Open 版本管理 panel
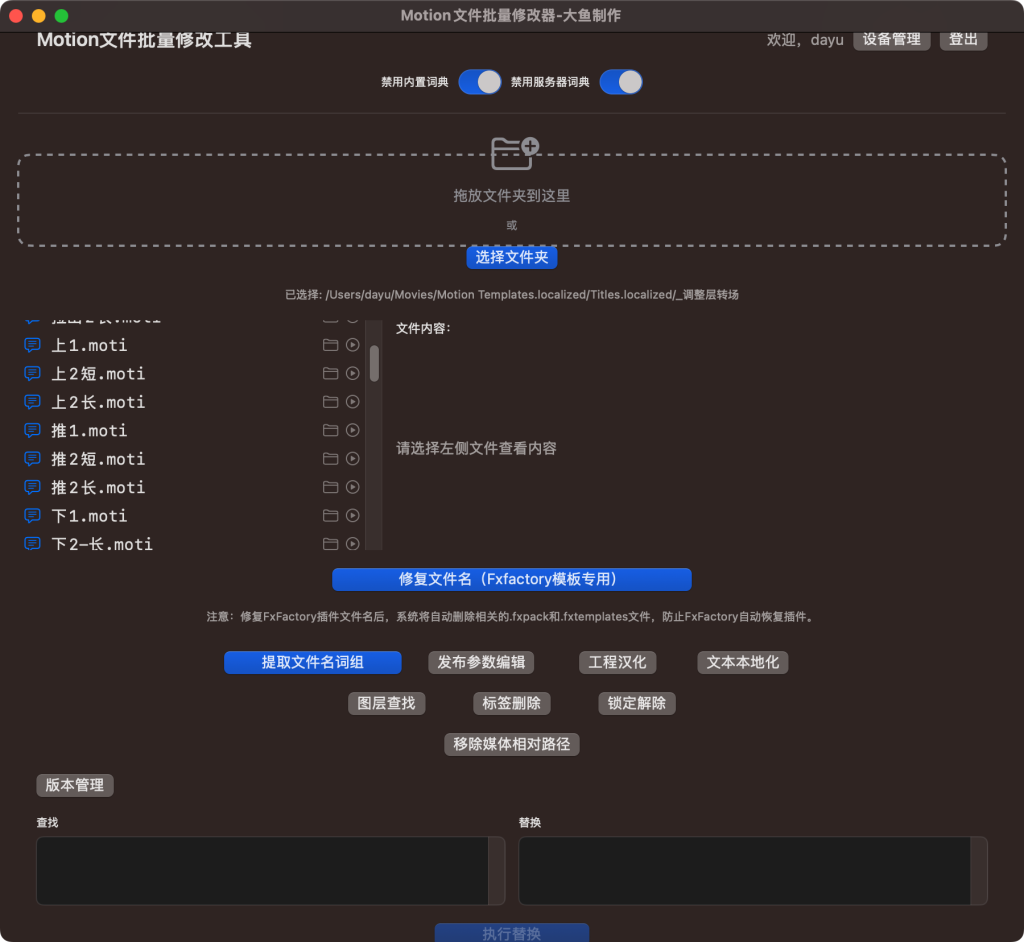 pos(75,785)
